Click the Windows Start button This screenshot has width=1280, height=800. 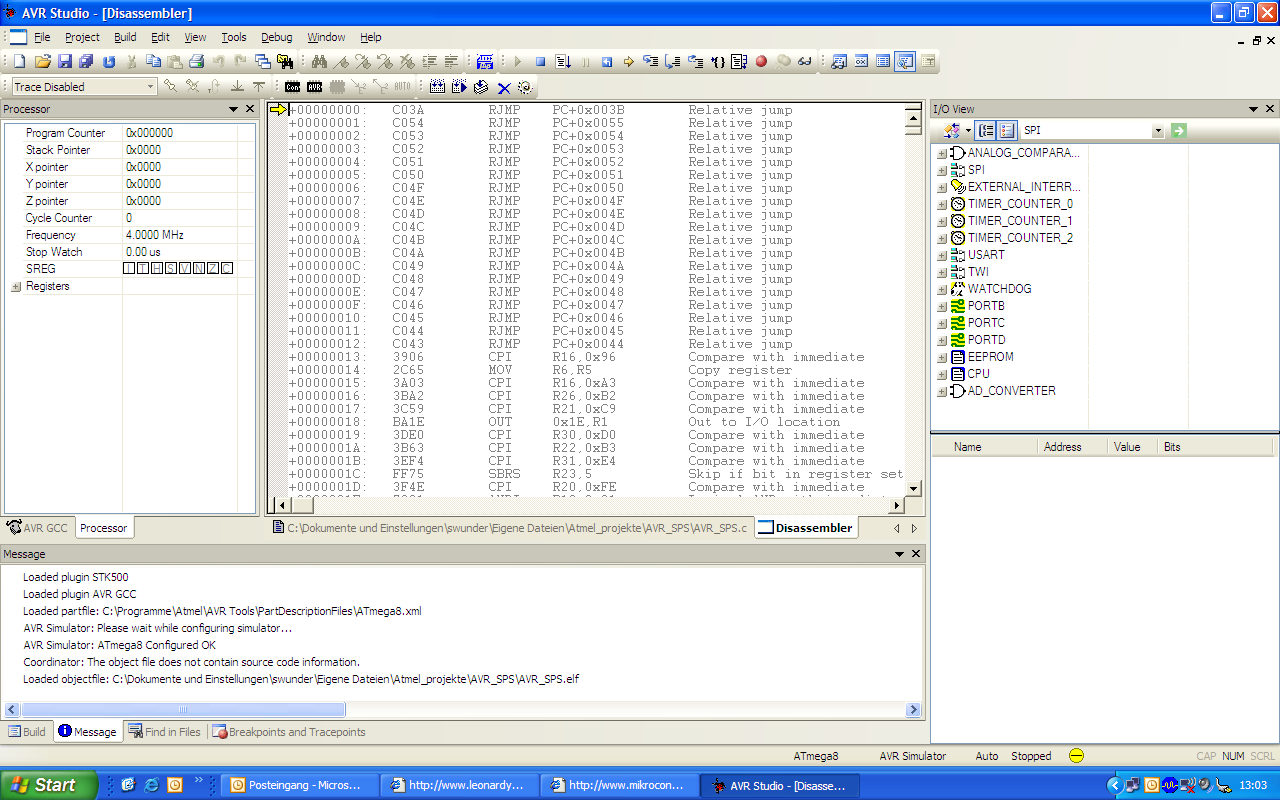pos(49,785)
